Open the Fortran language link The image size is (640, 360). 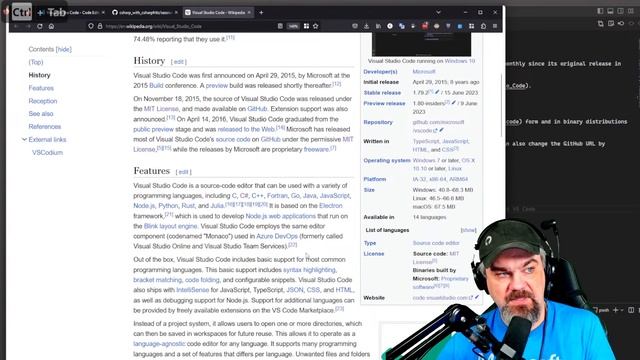tap(277, 196)
